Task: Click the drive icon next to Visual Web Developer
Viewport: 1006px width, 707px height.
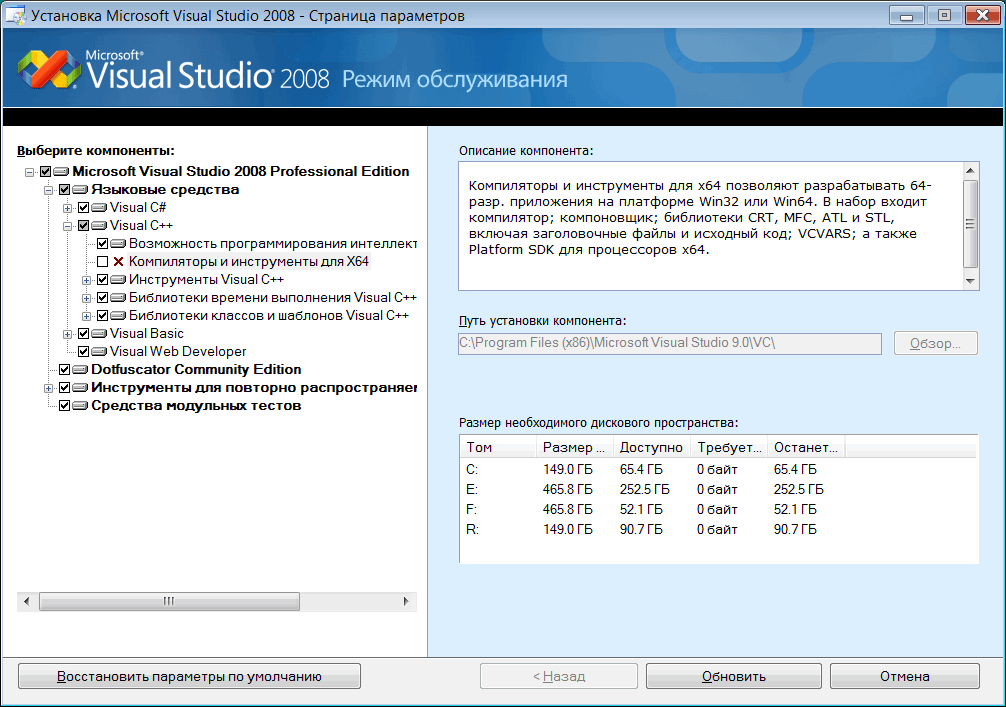Action: pyautogui.click(x=99, y=352)
